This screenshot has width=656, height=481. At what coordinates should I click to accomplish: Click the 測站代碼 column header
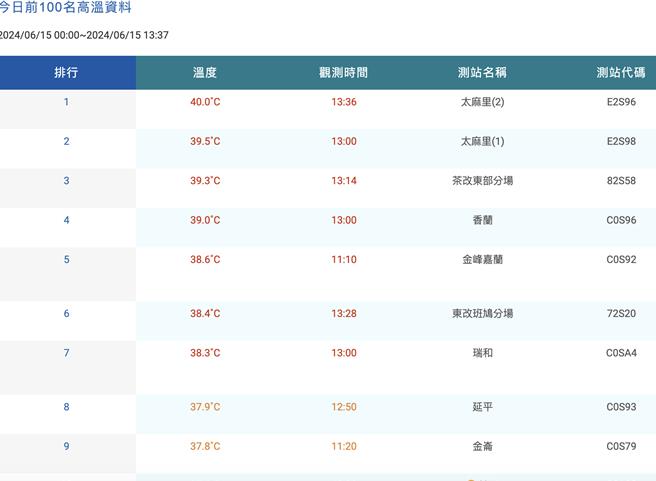(x=621, y=72)
